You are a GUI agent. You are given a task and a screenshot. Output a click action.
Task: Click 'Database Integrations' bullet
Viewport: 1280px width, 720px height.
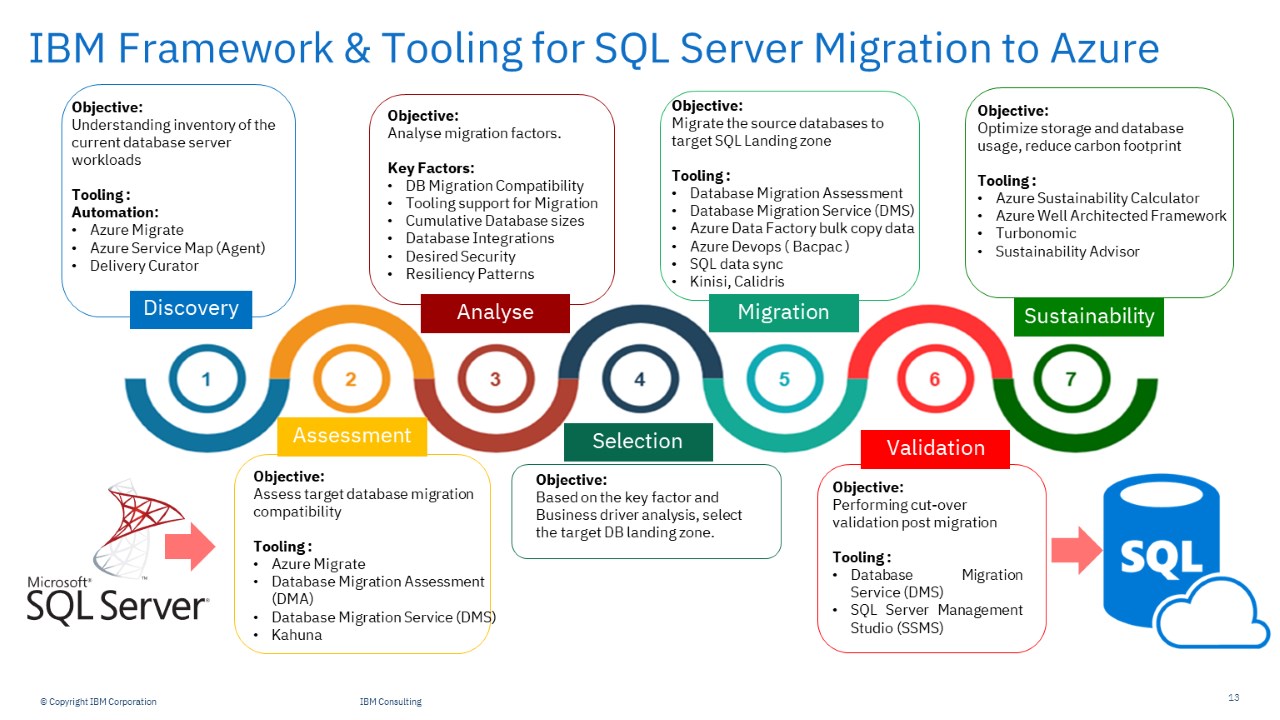coord(479,238)
